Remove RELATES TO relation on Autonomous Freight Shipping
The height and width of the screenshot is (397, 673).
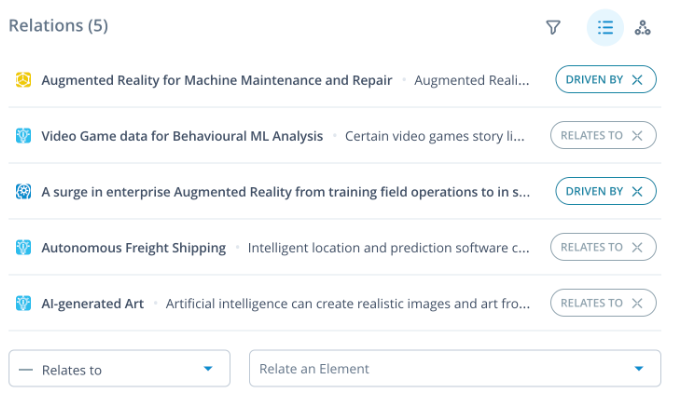pos(637,247)
